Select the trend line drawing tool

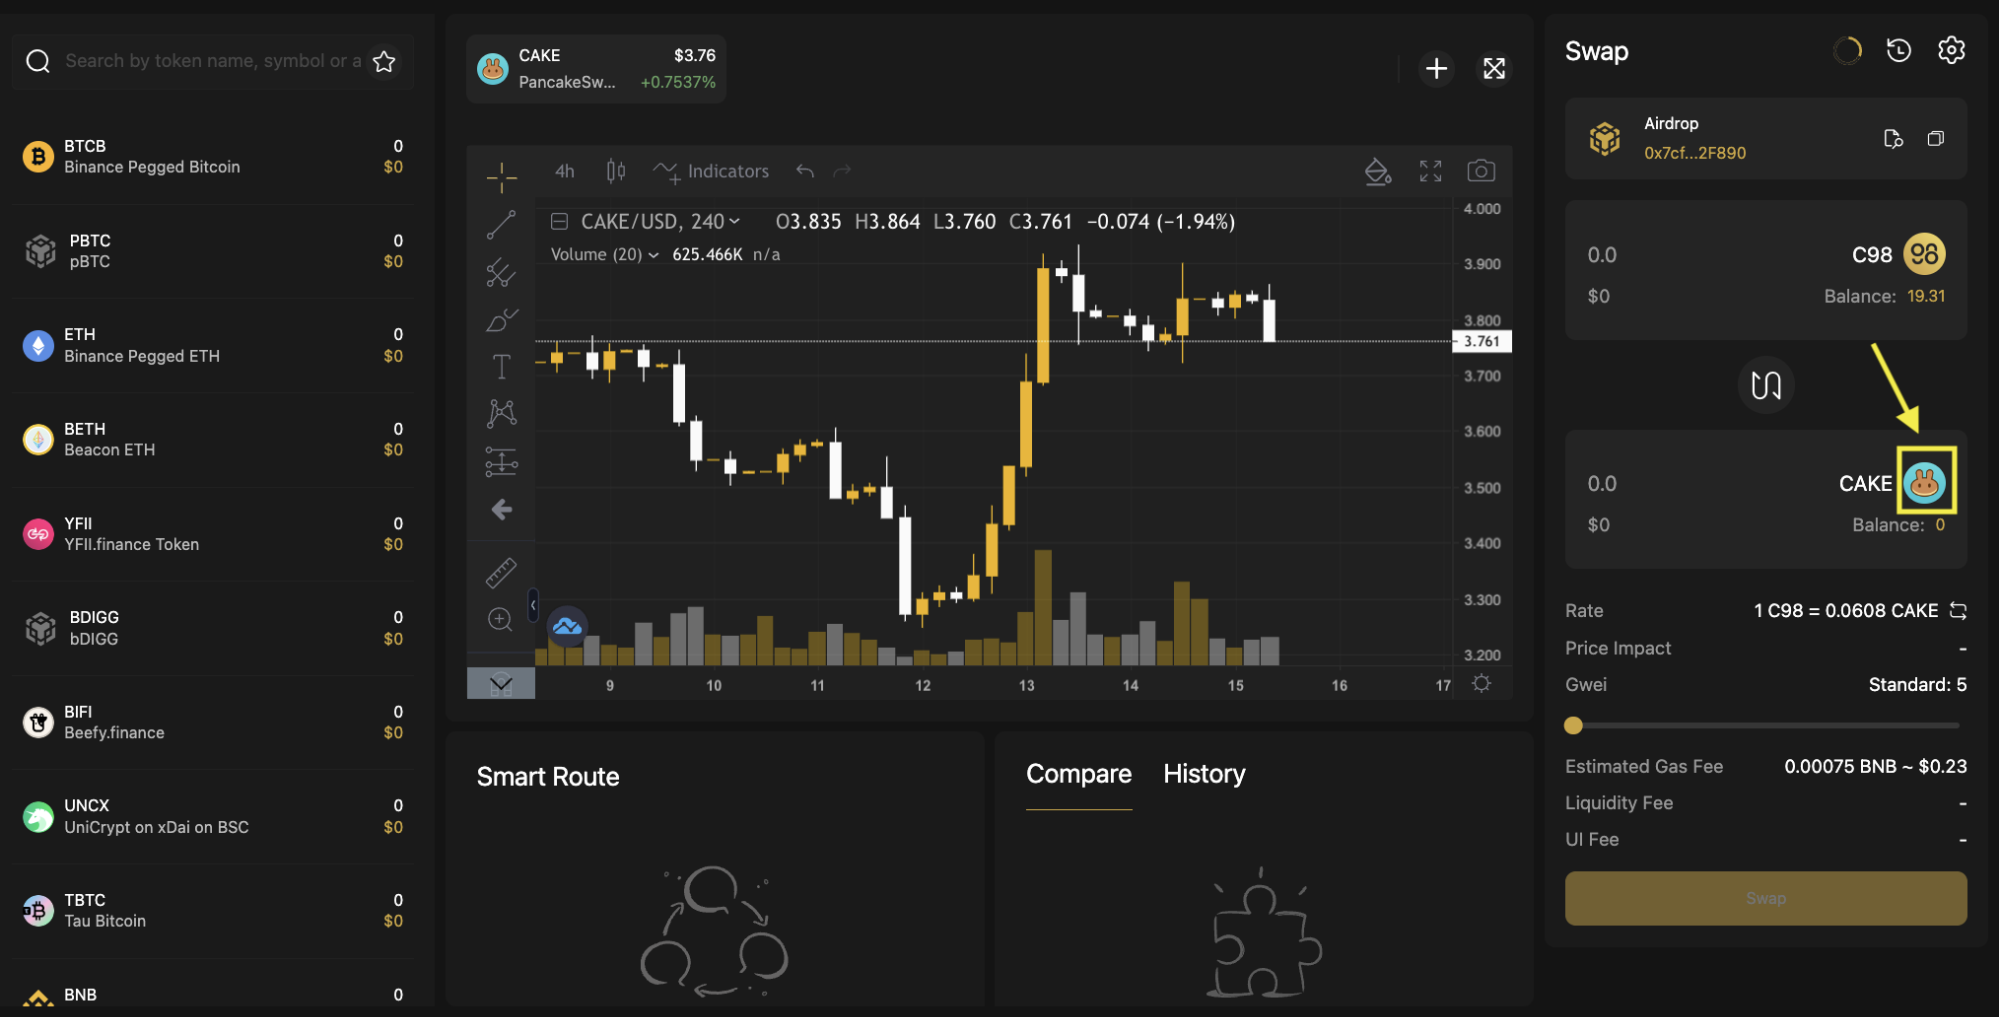501,225
